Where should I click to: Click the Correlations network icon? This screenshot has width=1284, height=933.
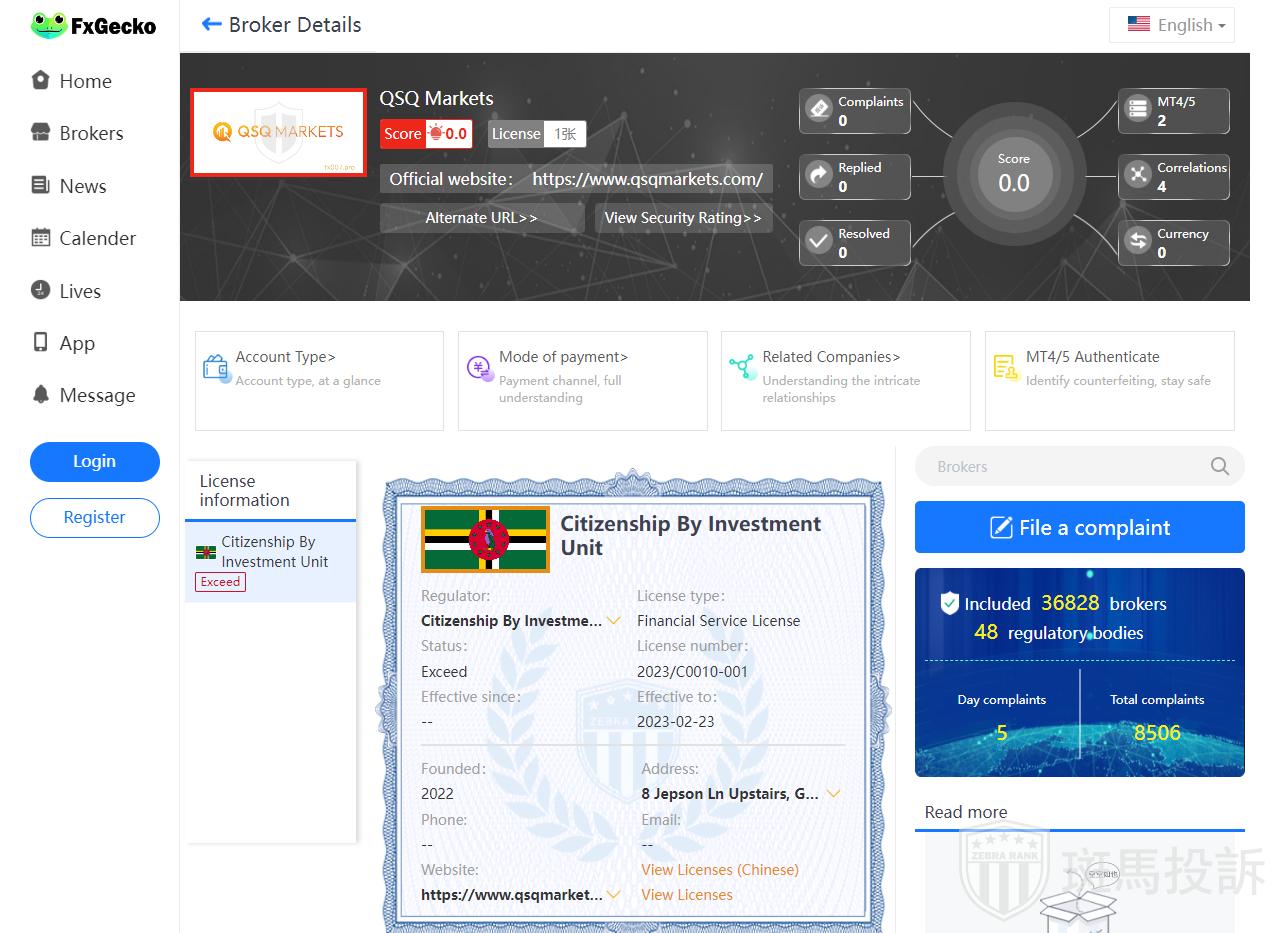1138,176
